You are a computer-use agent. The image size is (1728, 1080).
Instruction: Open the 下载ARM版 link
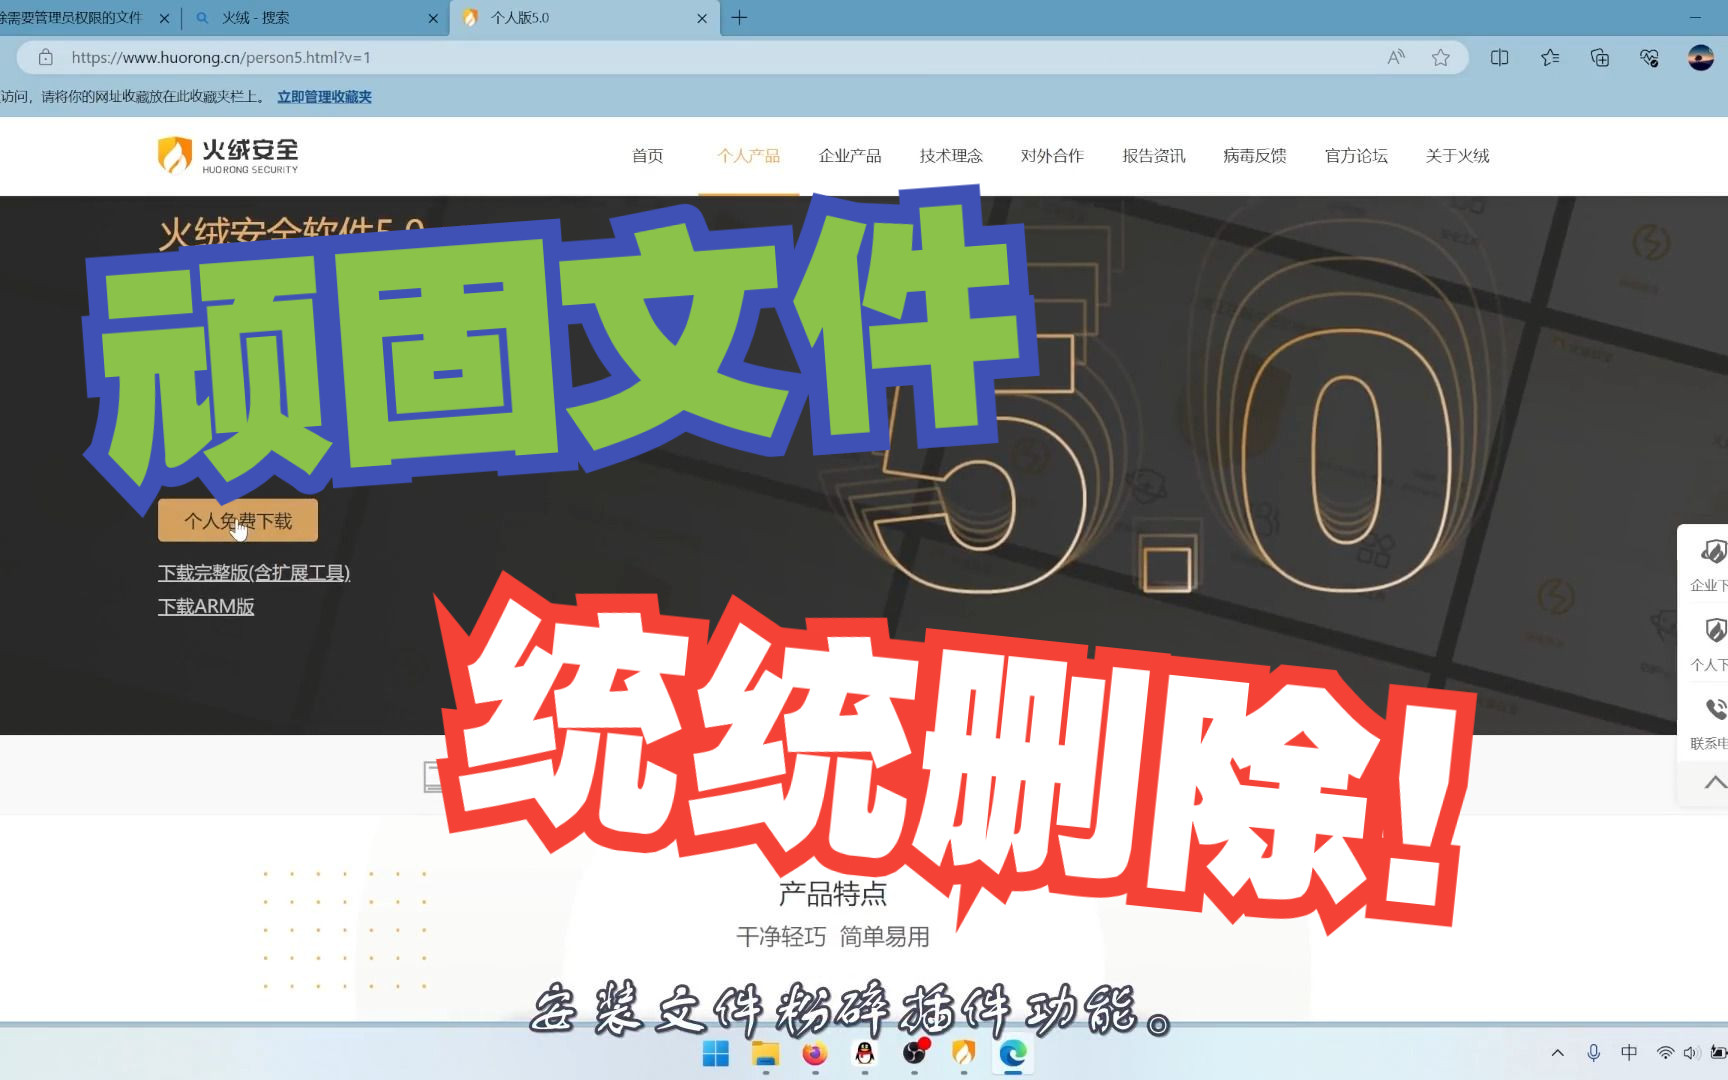(x=206, y=606)
